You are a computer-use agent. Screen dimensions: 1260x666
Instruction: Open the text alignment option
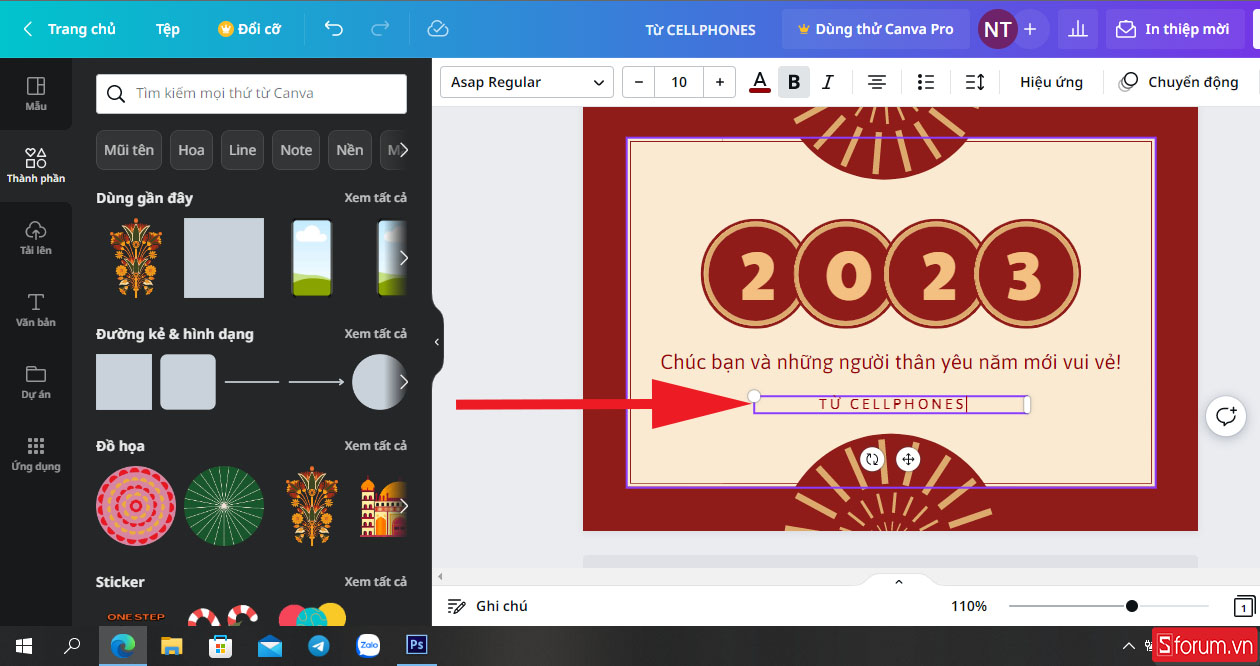pyautogui.click(x=877, y=82)
